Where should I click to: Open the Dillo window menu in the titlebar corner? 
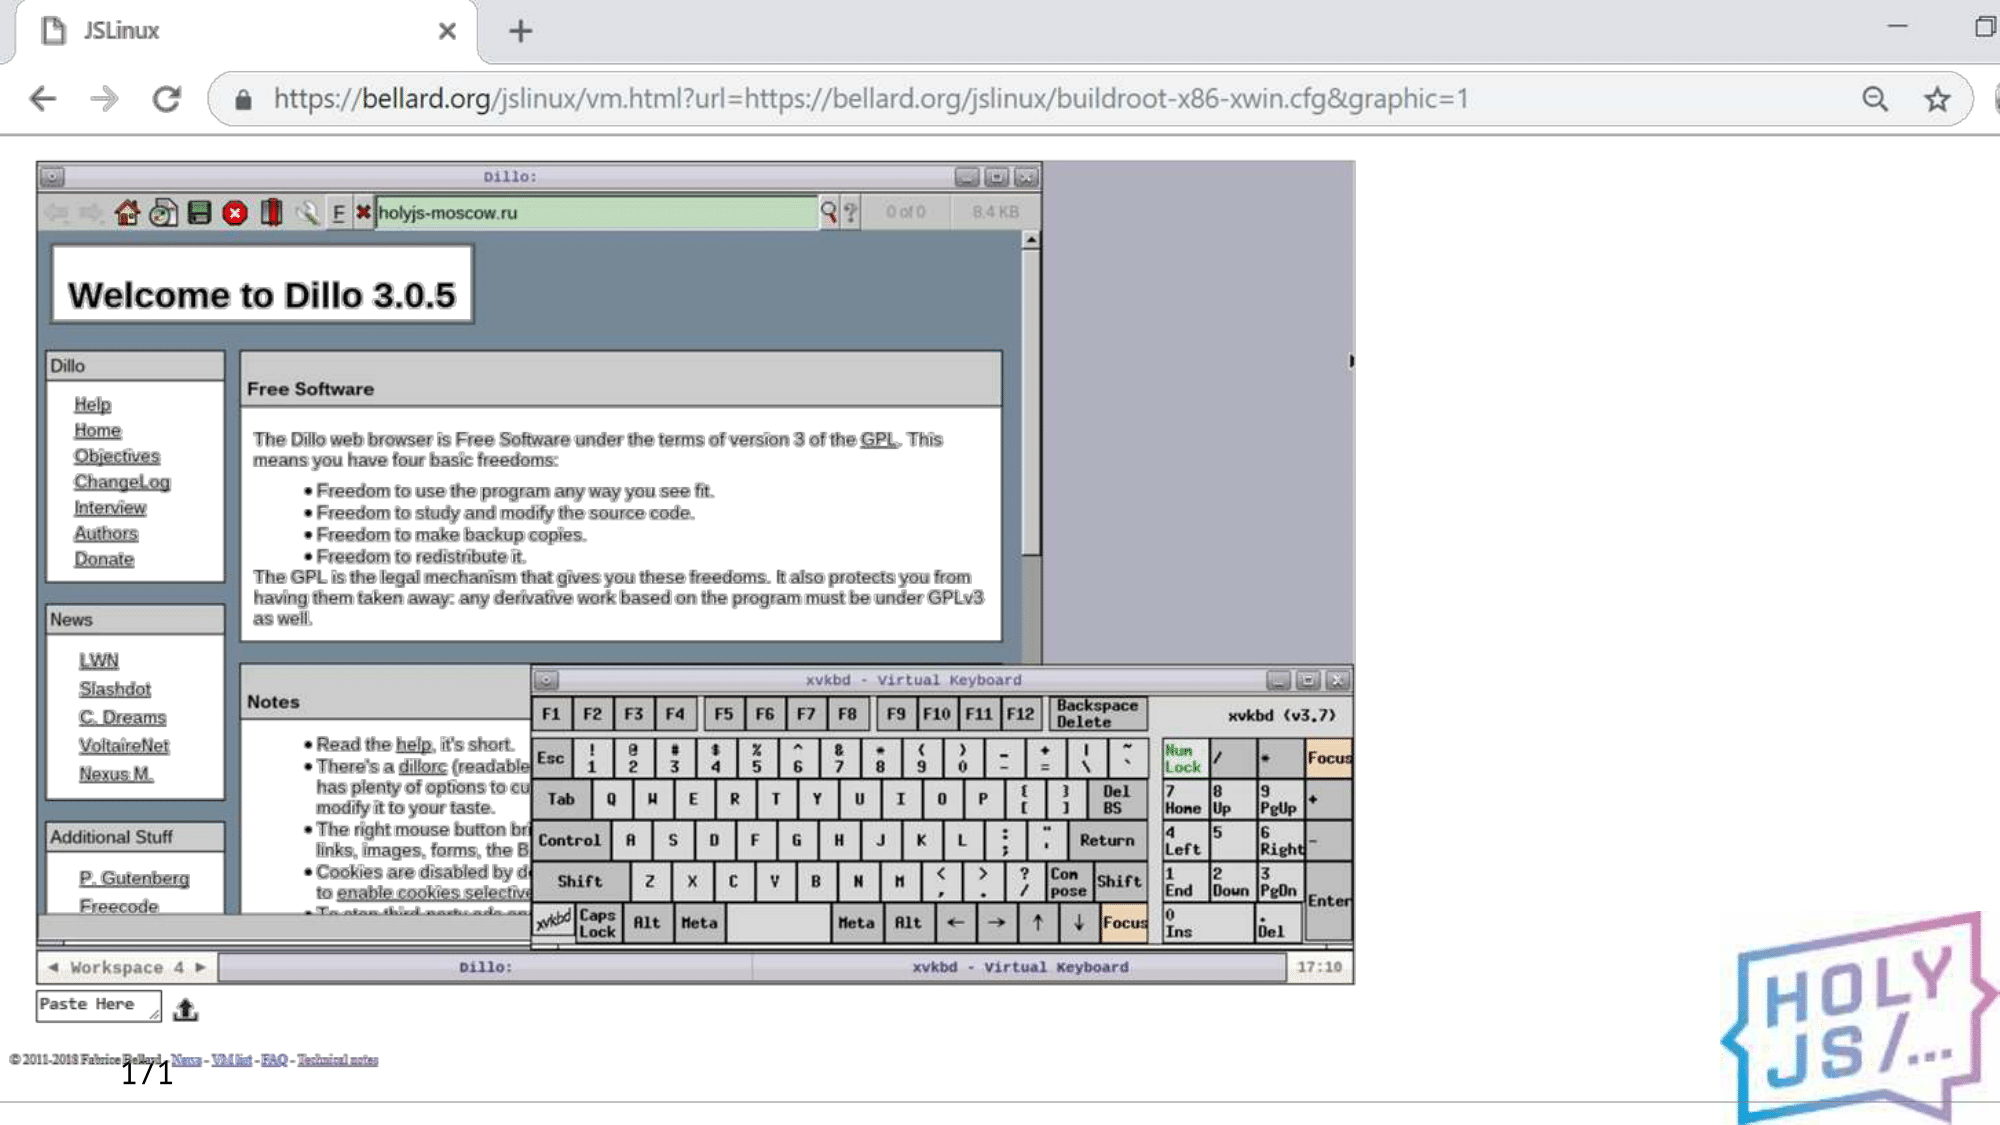point(52,177)
